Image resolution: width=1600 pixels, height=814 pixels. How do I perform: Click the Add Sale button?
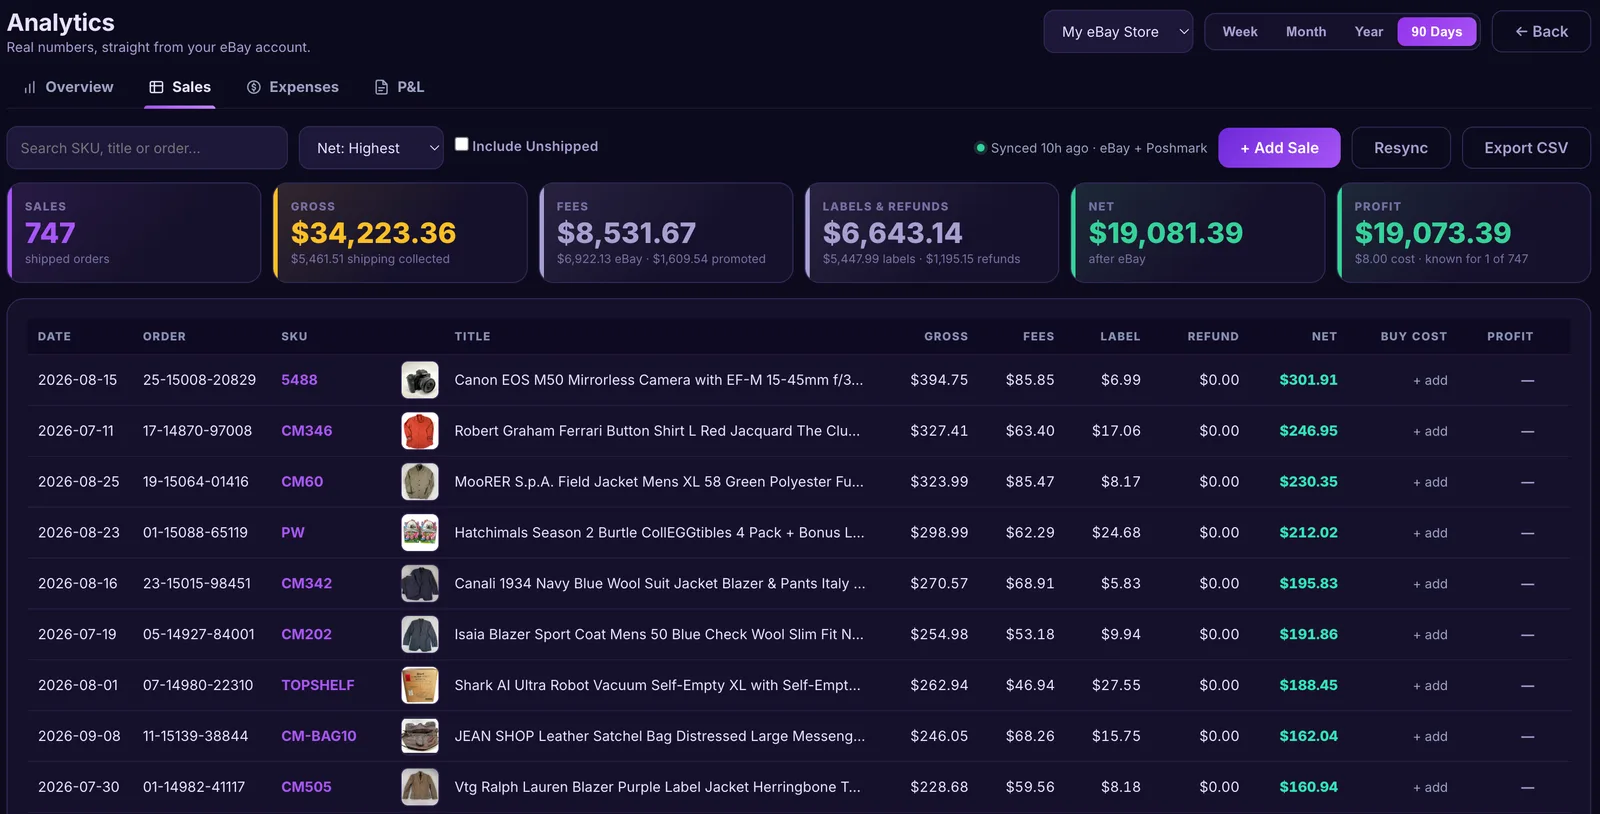(x=1279, y=148)
